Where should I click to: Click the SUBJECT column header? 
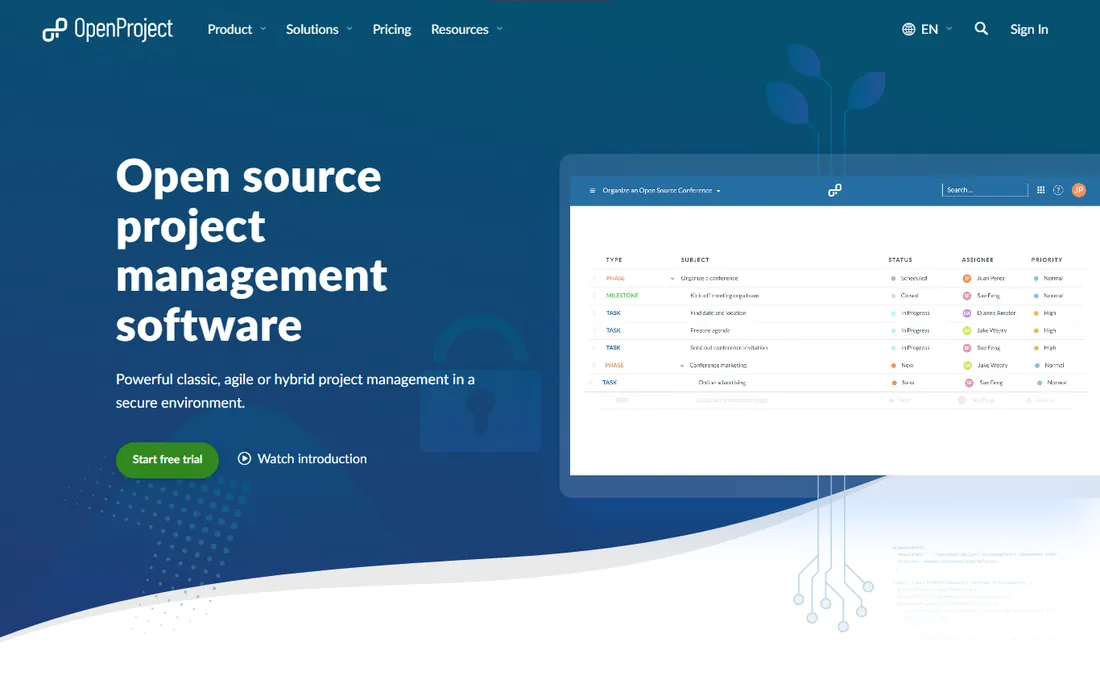pos(695,259)
